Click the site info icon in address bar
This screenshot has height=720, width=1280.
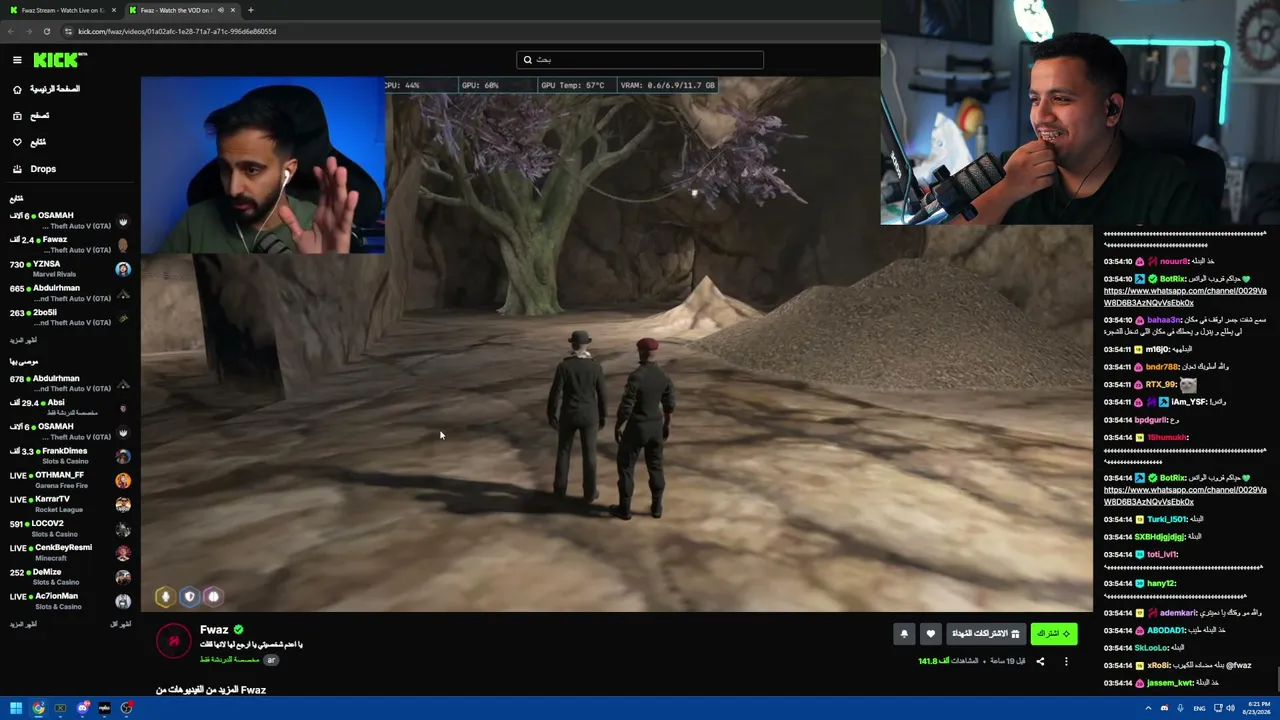click(67, 31)
